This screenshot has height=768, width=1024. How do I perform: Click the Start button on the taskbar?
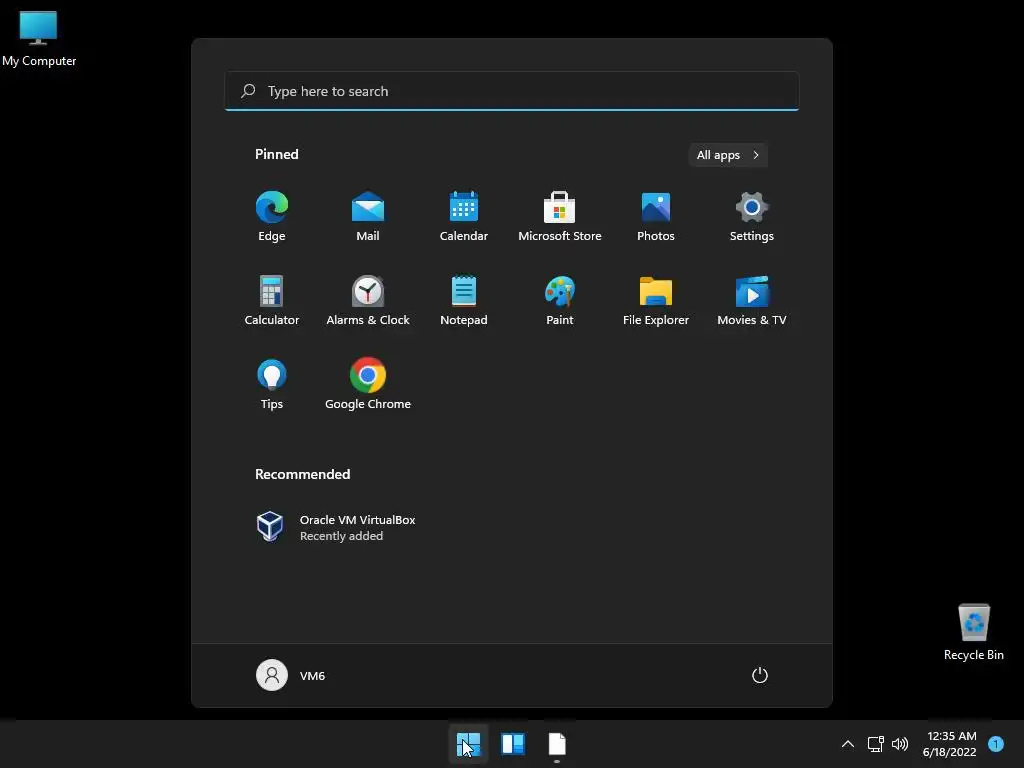tap(468, 744)
